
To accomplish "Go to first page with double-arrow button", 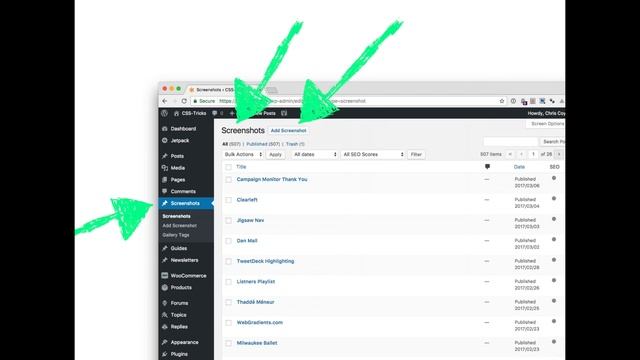I will tap(510, 154).
